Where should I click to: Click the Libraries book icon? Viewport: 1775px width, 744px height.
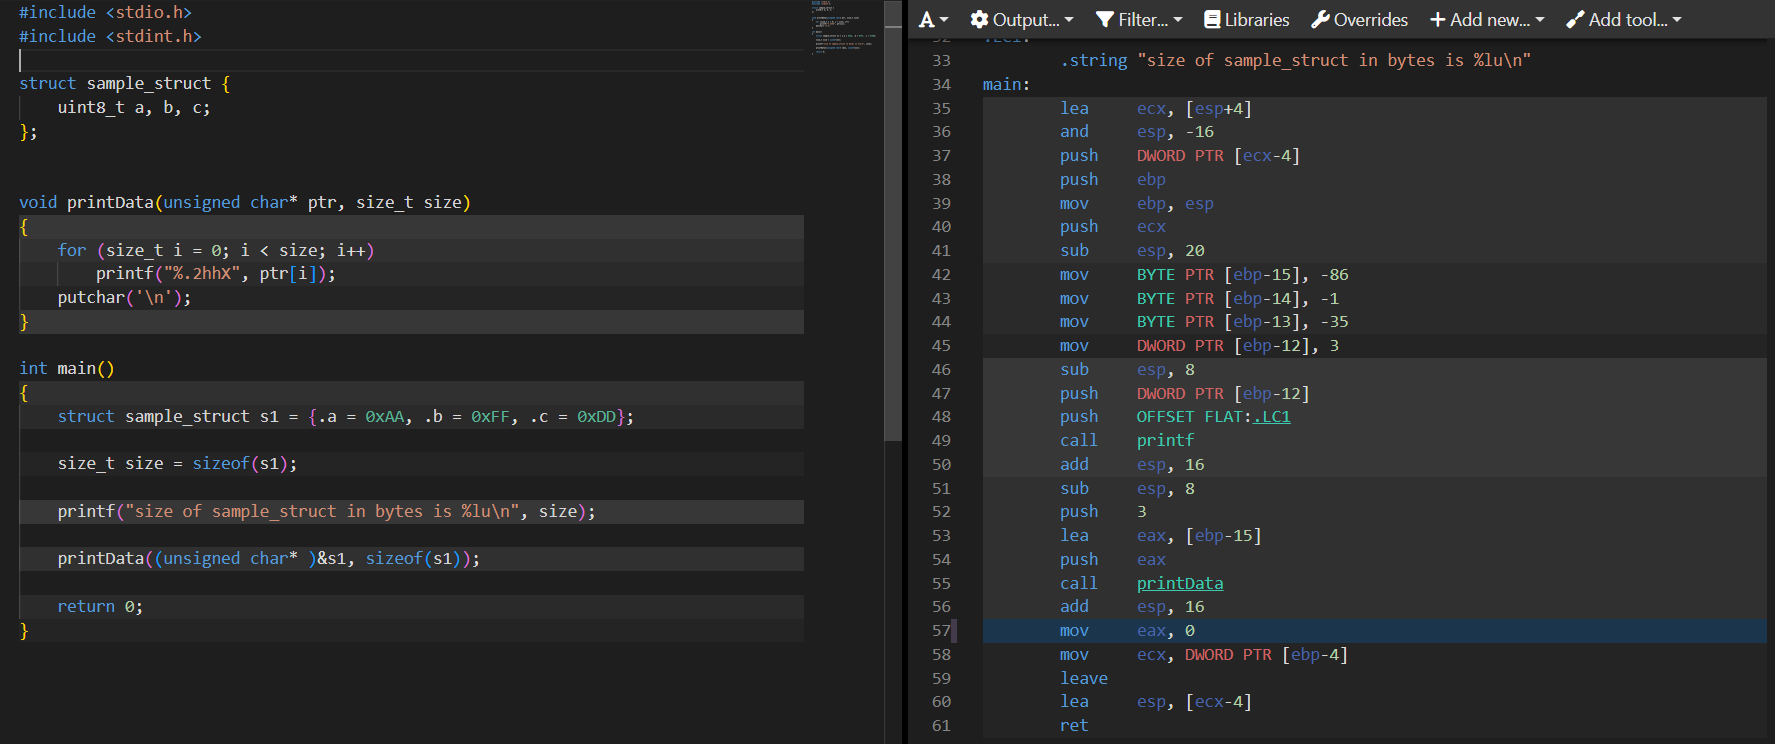tap(1212, 20)
